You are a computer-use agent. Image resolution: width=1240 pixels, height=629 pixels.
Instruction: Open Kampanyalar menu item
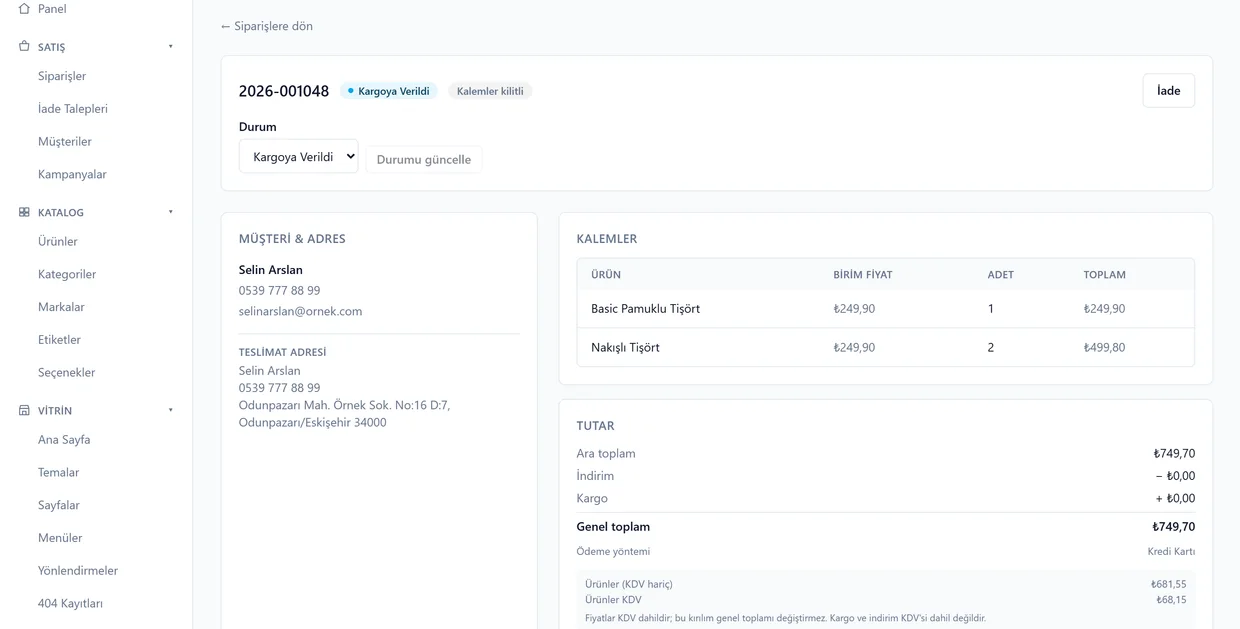tap(72, 174)
